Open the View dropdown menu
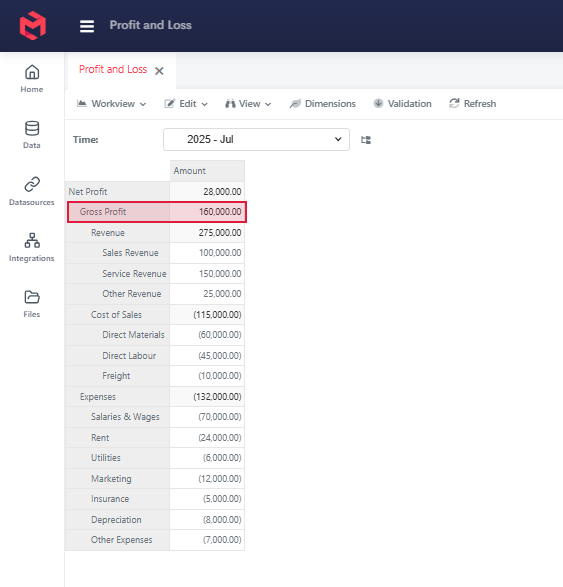The width and height of the screenshot is (563, 587). pos(248,104)
